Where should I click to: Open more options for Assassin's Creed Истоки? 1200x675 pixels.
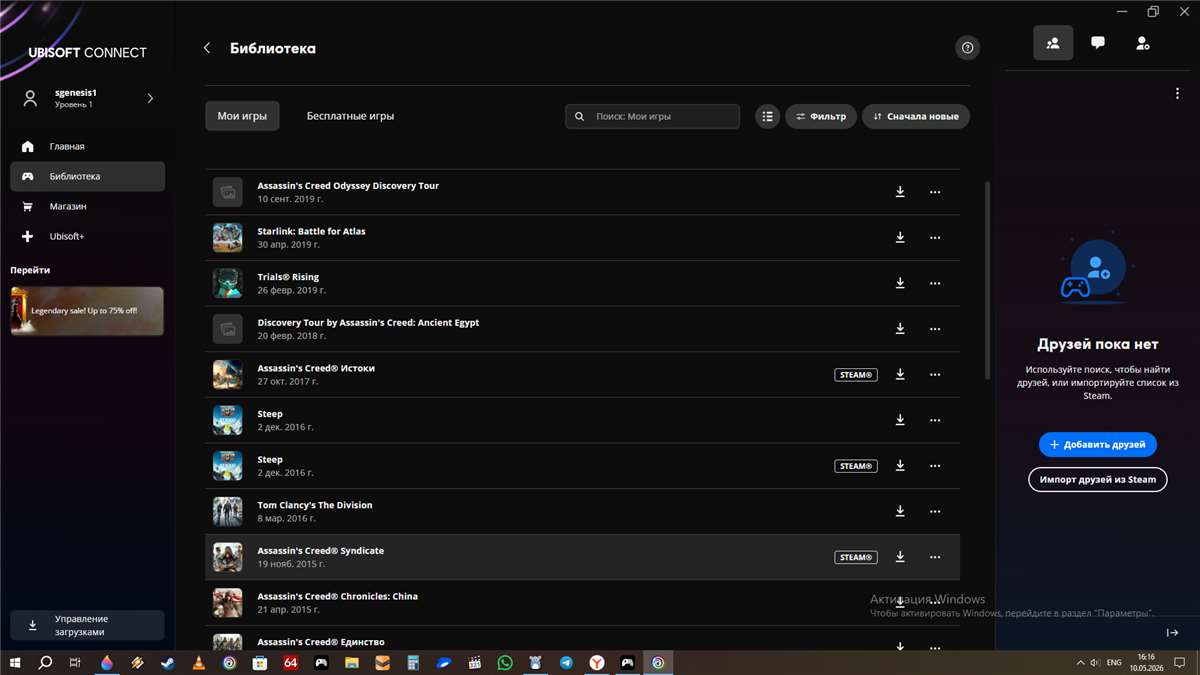coord(935,374)
